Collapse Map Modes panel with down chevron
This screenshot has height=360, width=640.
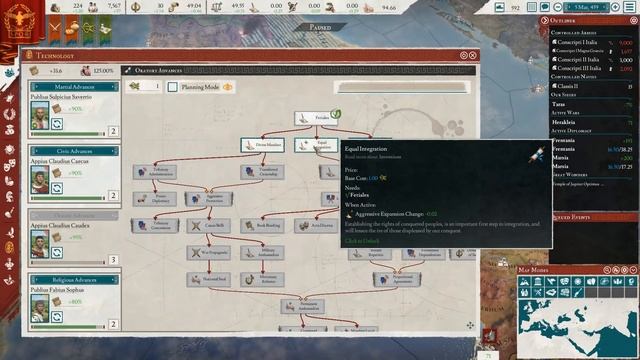click(633, 270)
